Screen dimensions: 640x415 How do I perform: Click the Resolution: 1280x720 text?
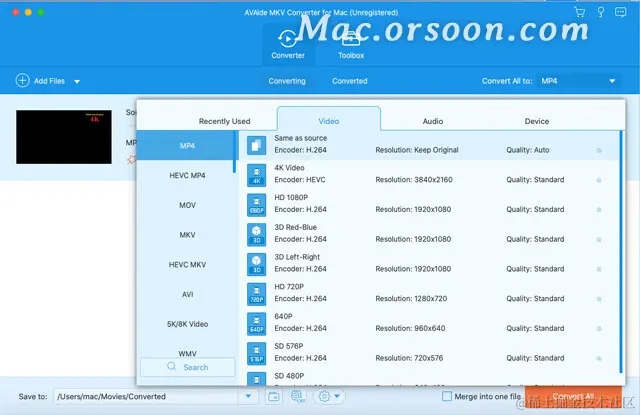click(x=411, y=299)
